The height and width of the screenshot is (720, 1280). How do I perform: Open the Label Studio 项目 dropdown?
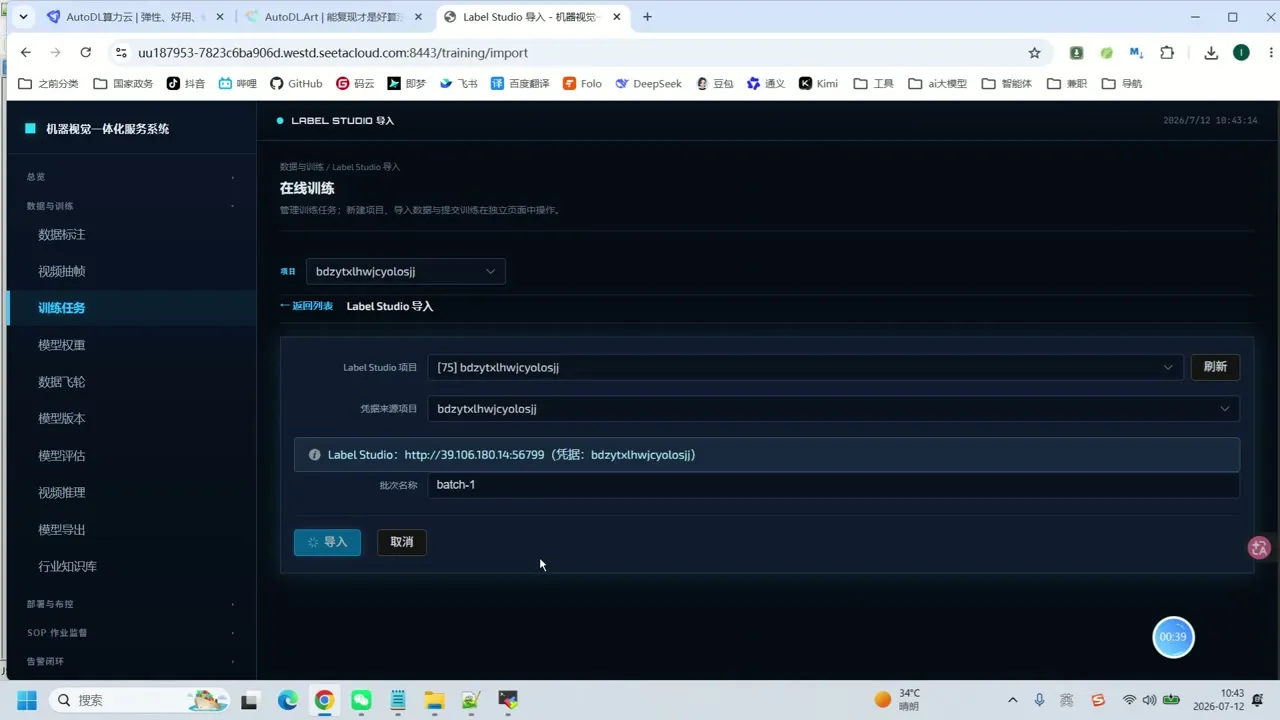point(805,367)
